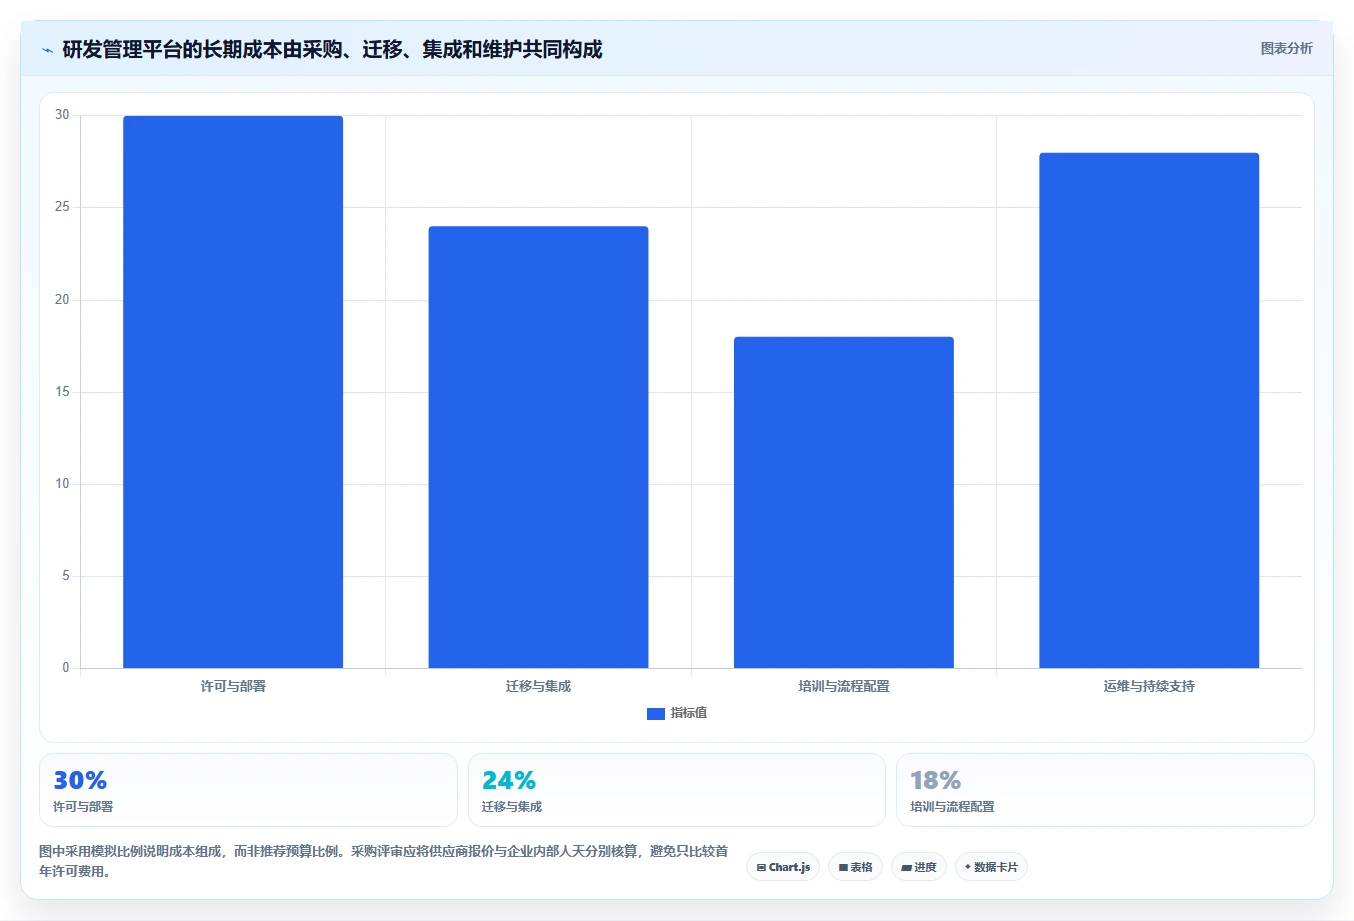
Task: Click the y-axis value 10
Action: coord(63,484)
